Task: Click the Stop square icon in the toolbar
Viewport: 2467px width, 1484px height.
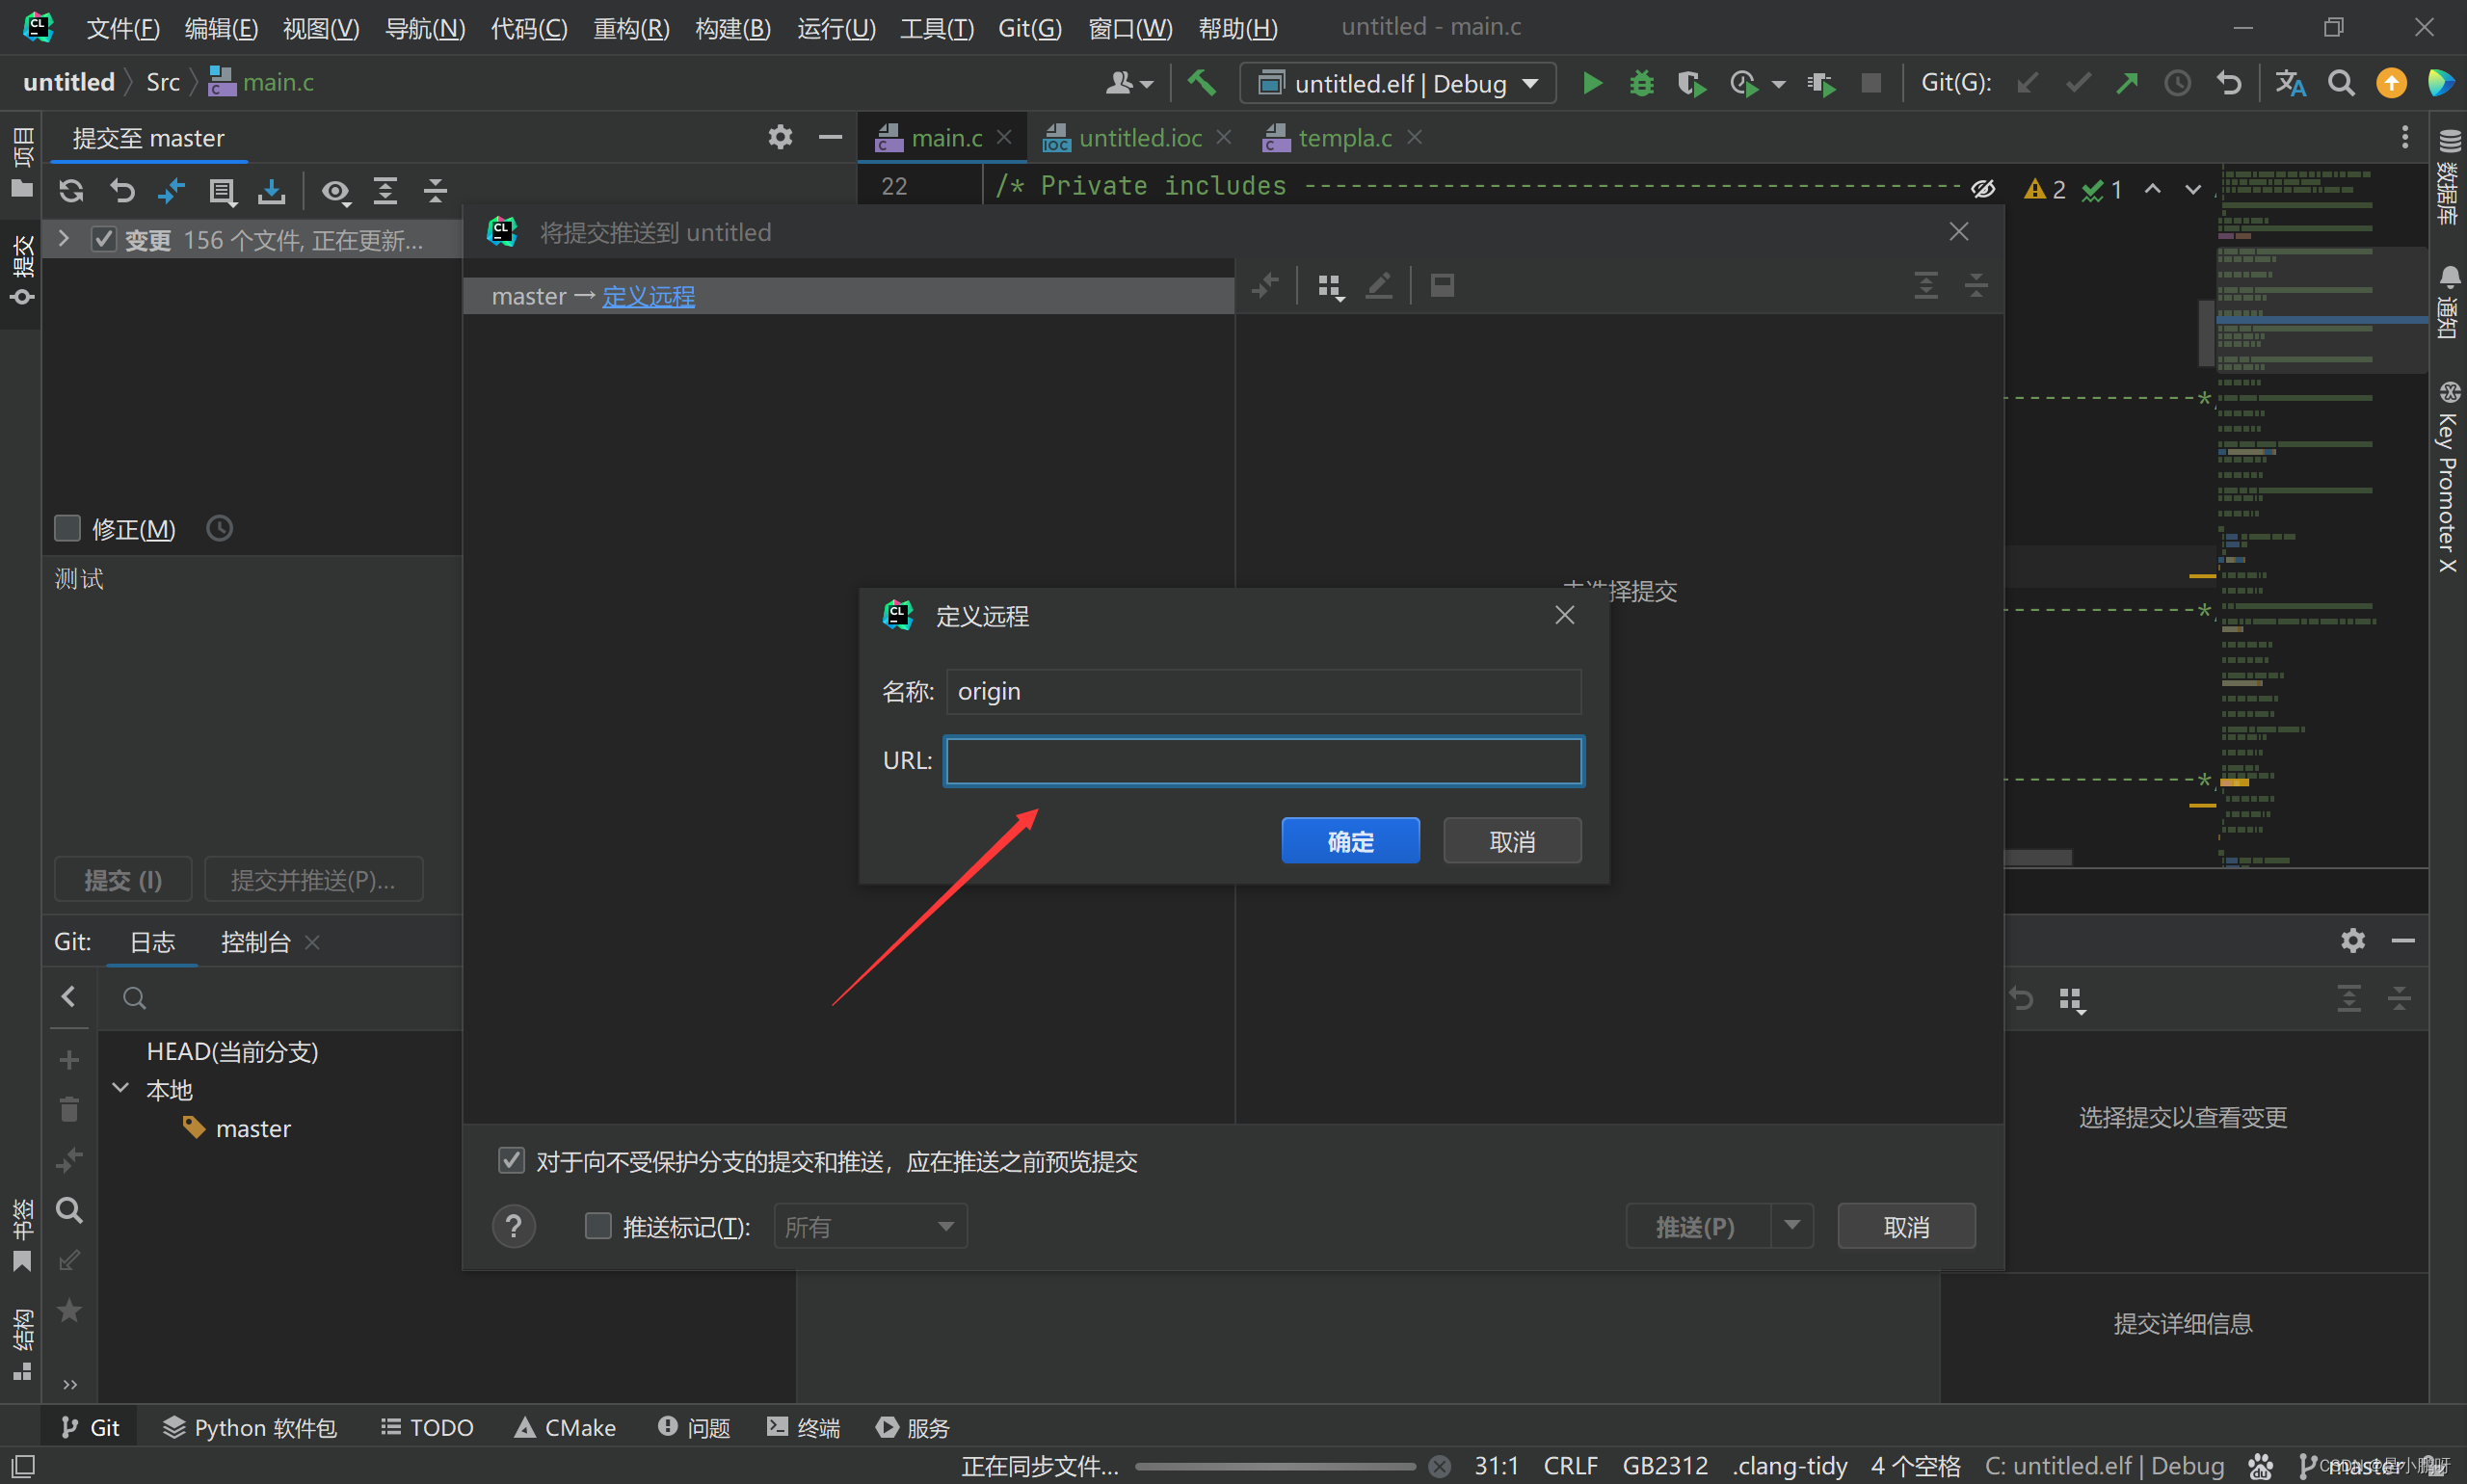Action: point(1870,83)
